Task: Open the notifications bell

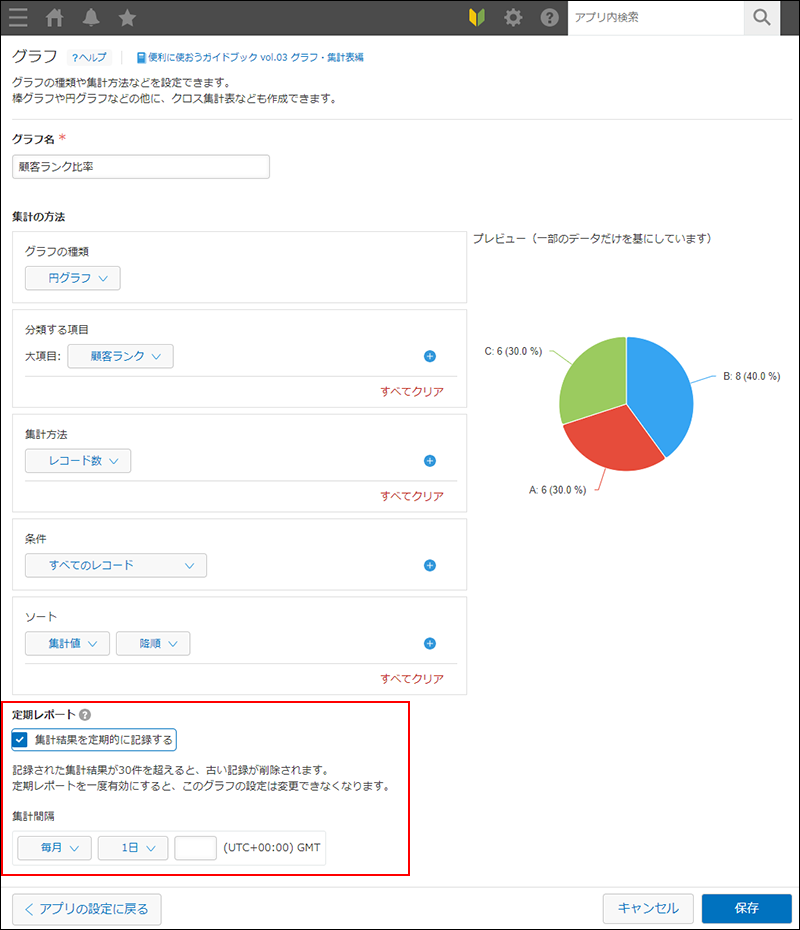Action: (91, 17)
